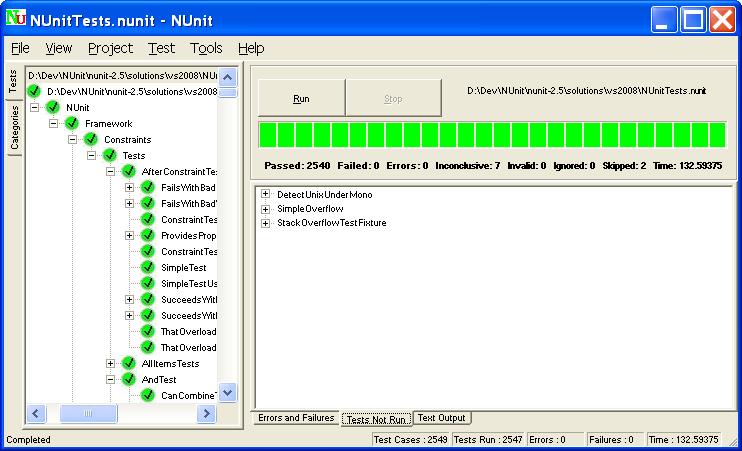Expand StackOverflowTestFixture entry
The width and height of the screenshot is (742, 451).
tap(265, 223)
